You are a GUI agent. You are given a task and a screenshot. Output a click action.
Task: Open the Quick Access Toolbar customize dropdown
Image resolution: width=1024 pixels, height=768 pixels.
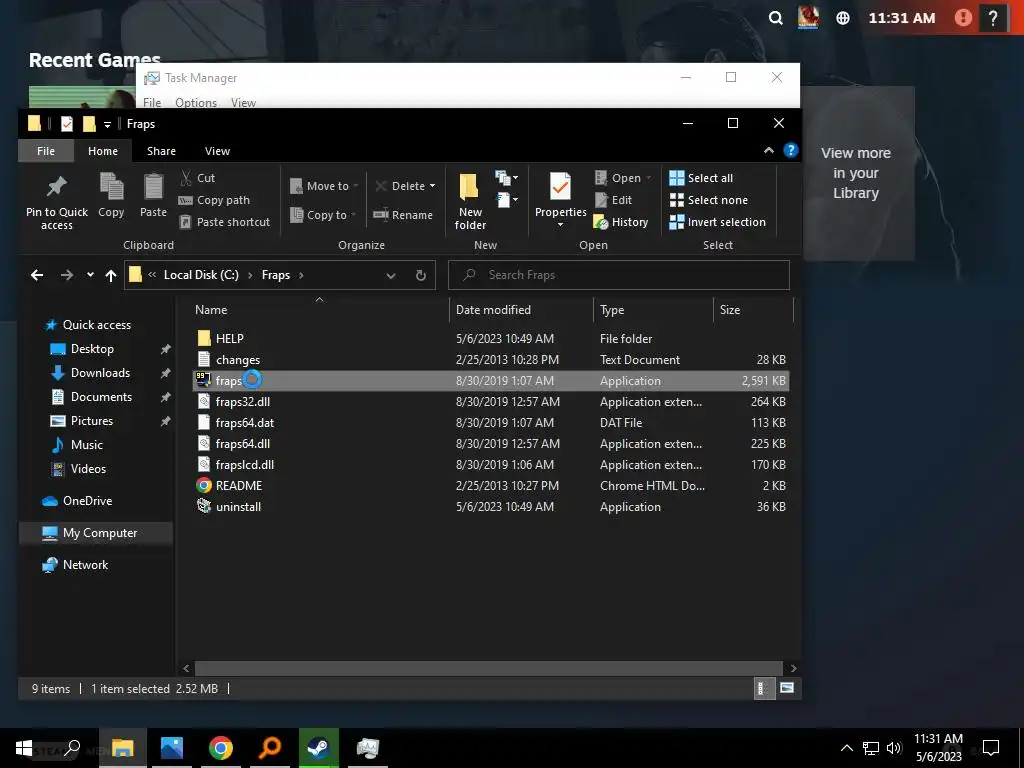click(107, 124)
